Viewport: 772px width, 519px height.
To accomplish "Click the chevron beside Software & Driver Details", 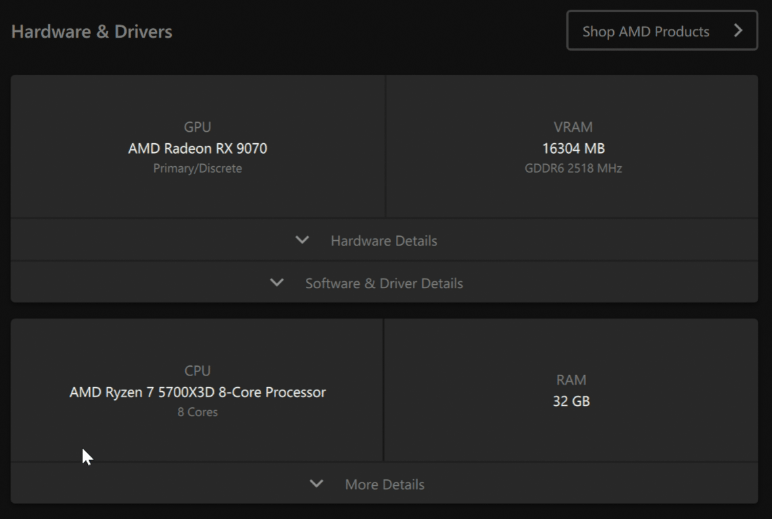I will (x=277, y=282).
